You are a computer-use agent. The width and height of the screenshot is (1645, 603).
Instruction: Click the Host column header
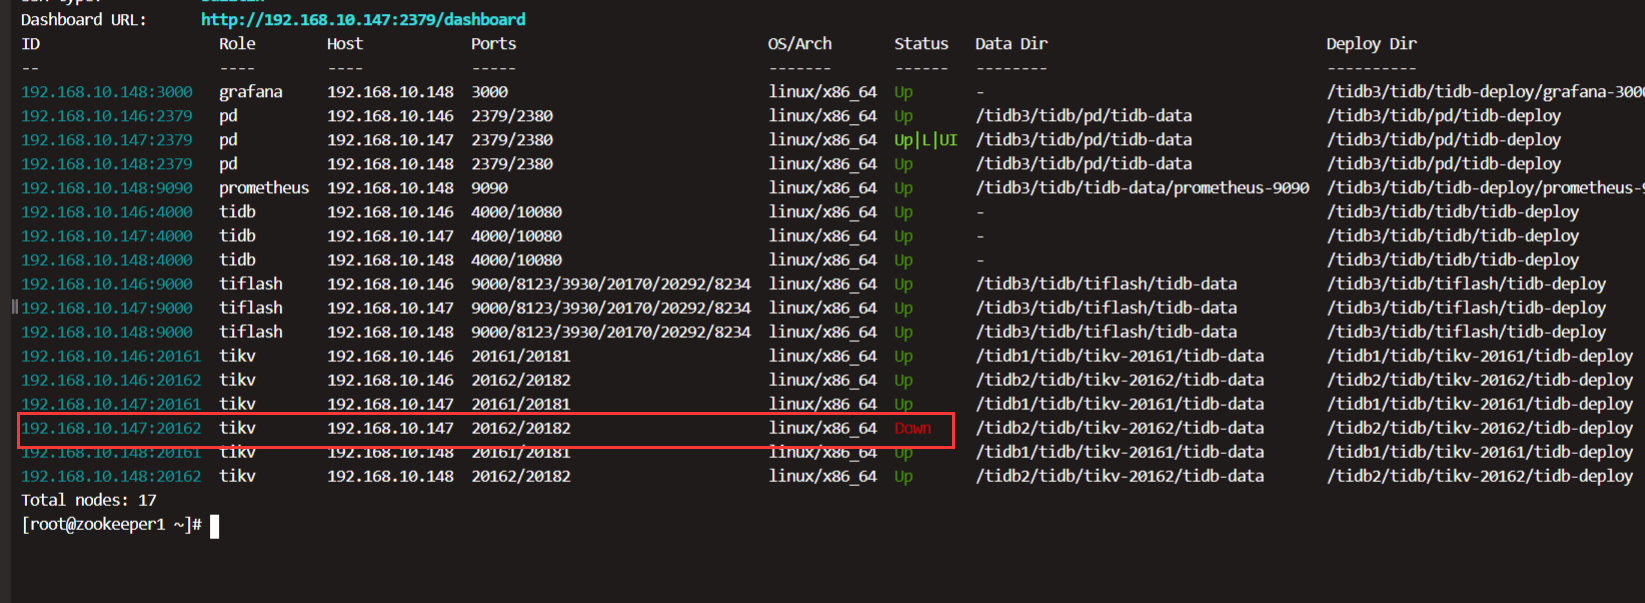click(x=345, y=44)
